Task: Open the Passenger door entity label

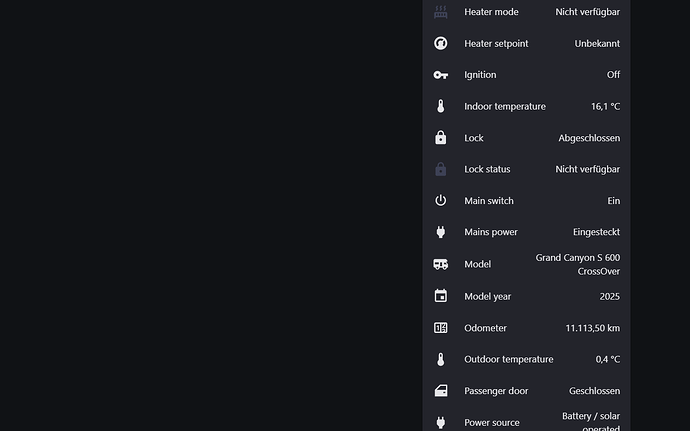Action: coord(496,391)
